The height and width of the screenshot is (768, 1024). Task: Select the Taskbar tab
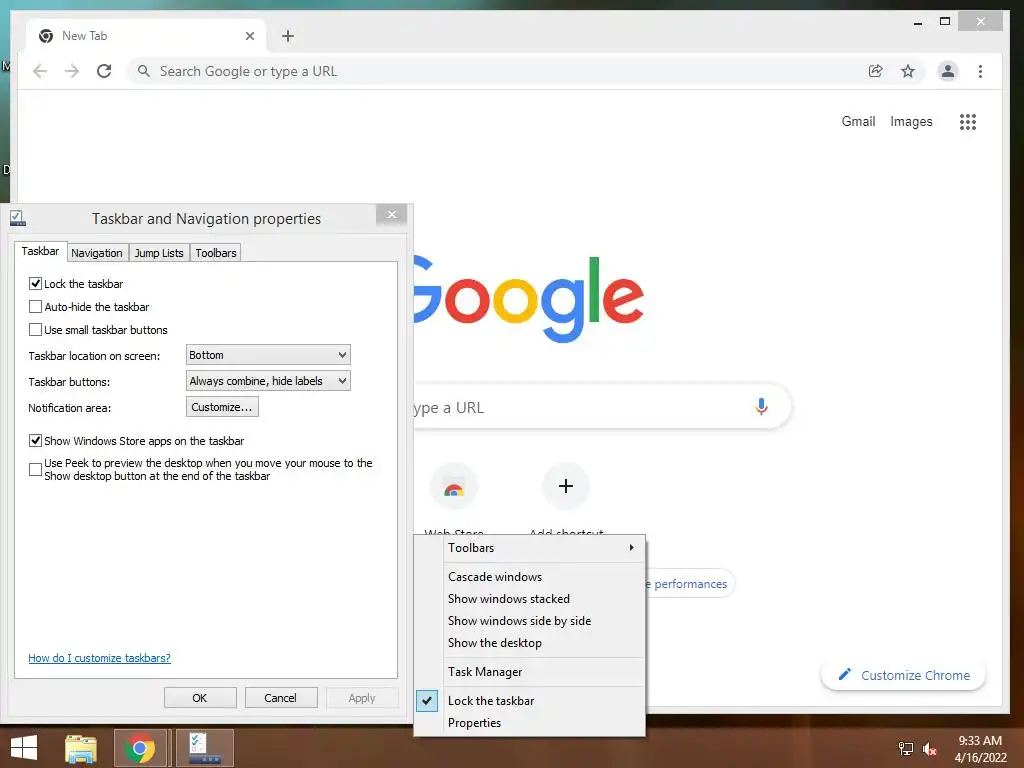40,251
